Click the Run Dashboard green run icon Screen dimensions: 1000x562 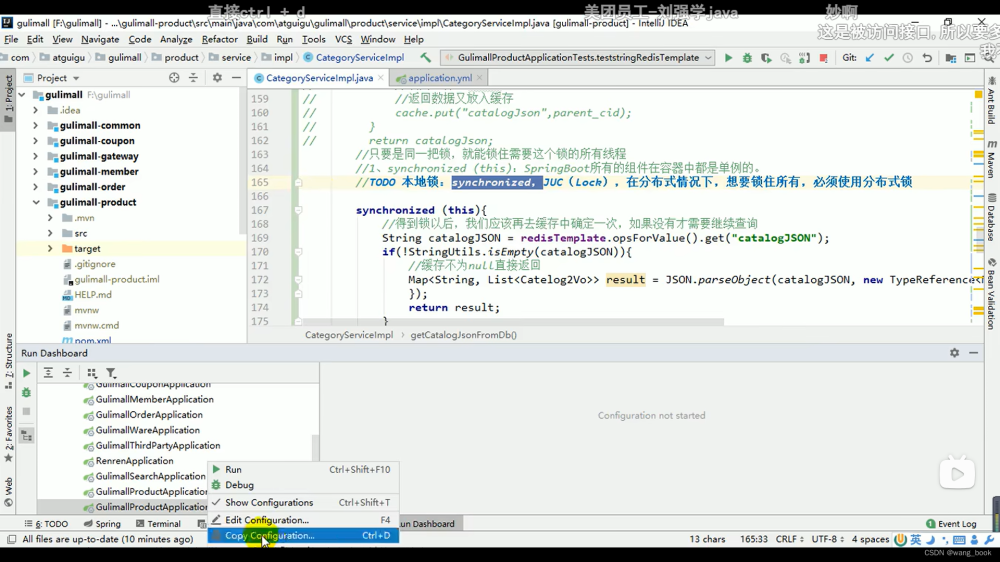pos(26,373)
